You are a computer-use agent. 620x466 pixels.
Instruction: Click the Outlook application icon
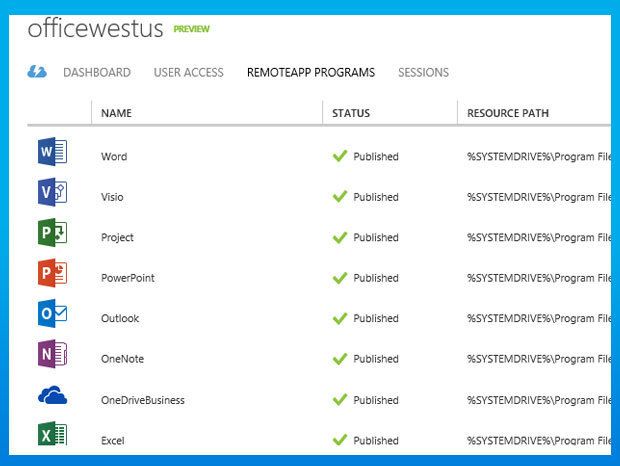click(53, 313)
